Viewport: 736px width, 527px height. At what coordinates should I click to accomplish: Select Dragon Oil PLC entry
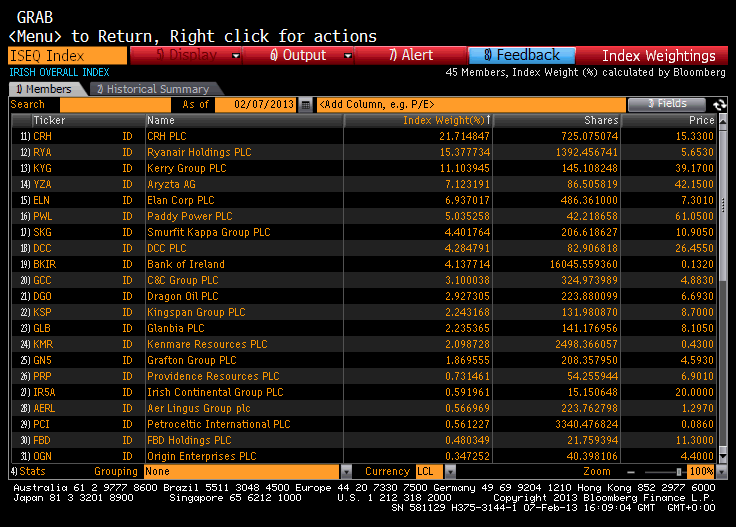point(183,296)
